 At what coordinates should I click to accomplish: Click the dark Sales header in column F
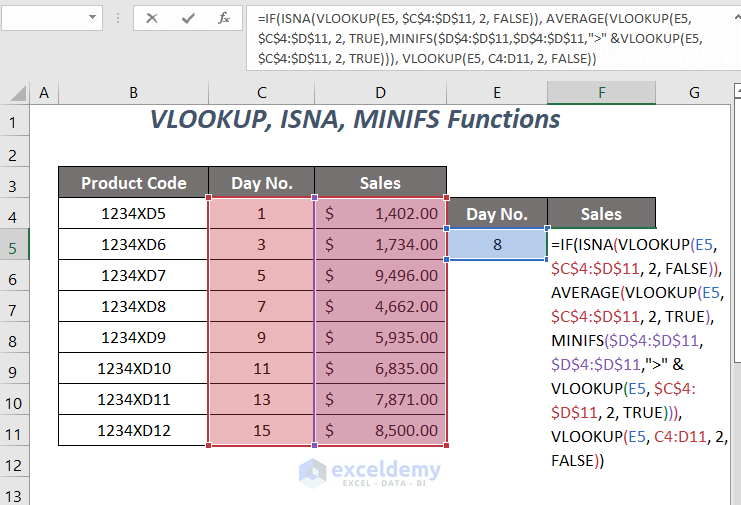(601, 213)
